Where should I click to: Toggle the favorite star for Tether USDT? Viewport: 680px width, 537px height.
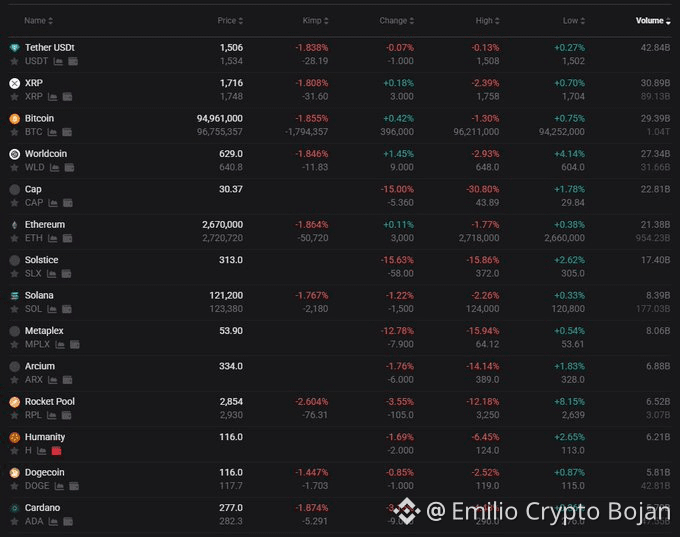pos(14,61)
